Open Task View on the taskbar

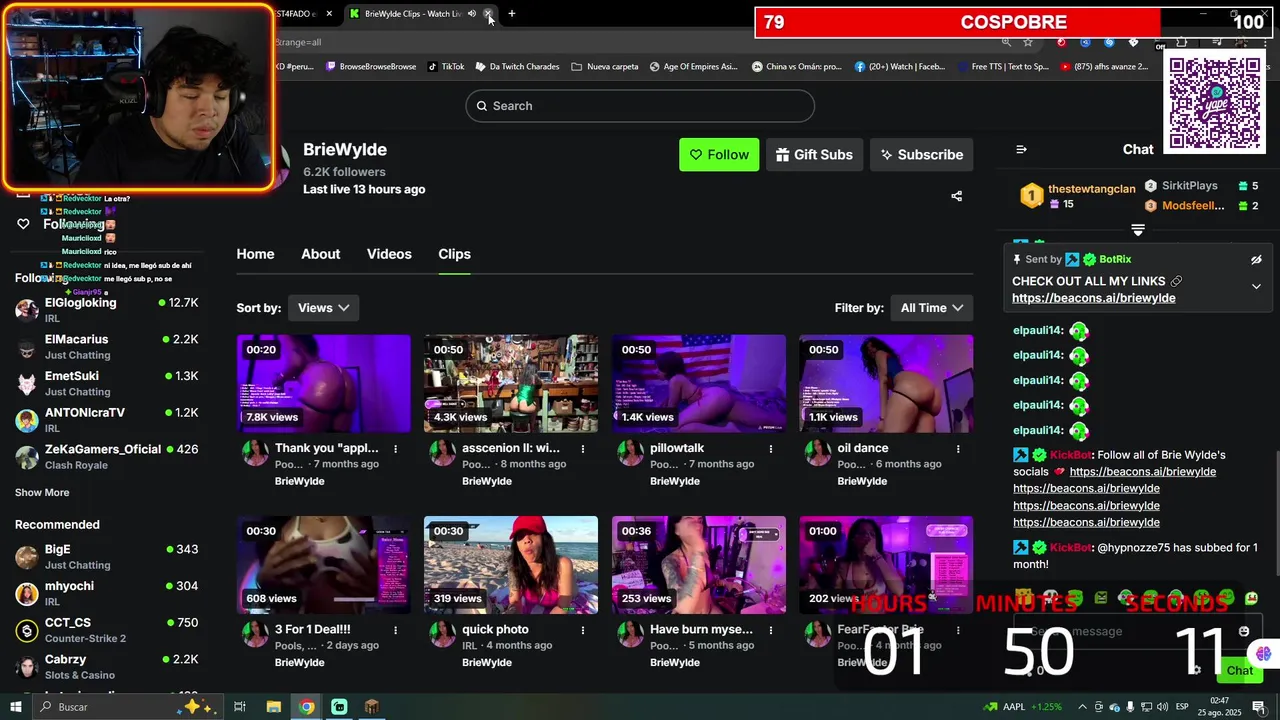pos(240,707)
